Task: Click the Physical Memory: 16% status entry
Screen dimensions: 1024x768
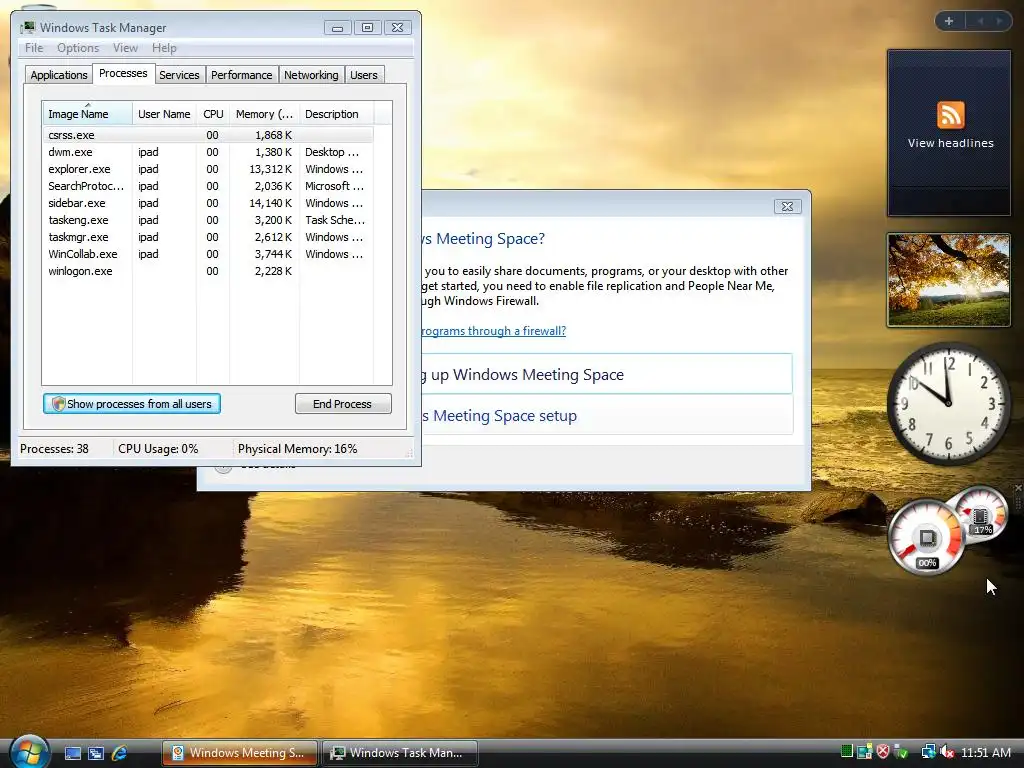Action: pyautogui.click(x=297, y=449)
